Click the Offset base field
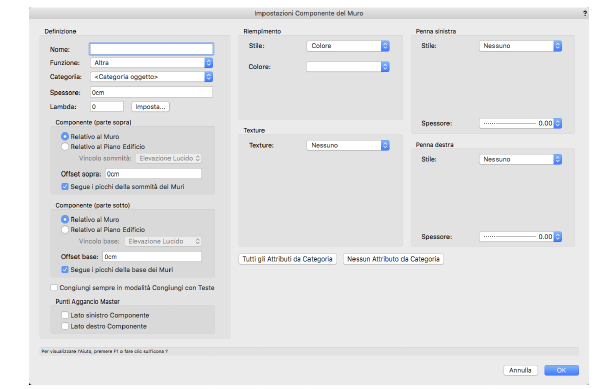Viewport: 608px width, 389px height. pyautogui.click(x=152, y=257)
